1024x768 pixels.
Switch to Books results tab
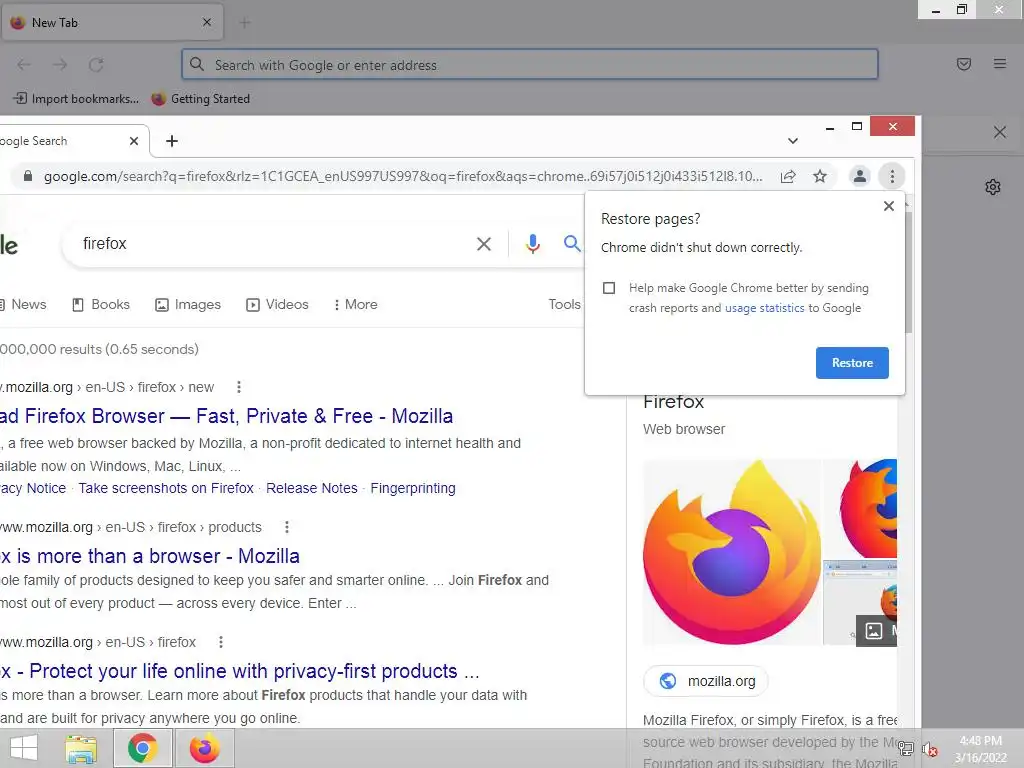pyautogui.click(x=101, y=304)
